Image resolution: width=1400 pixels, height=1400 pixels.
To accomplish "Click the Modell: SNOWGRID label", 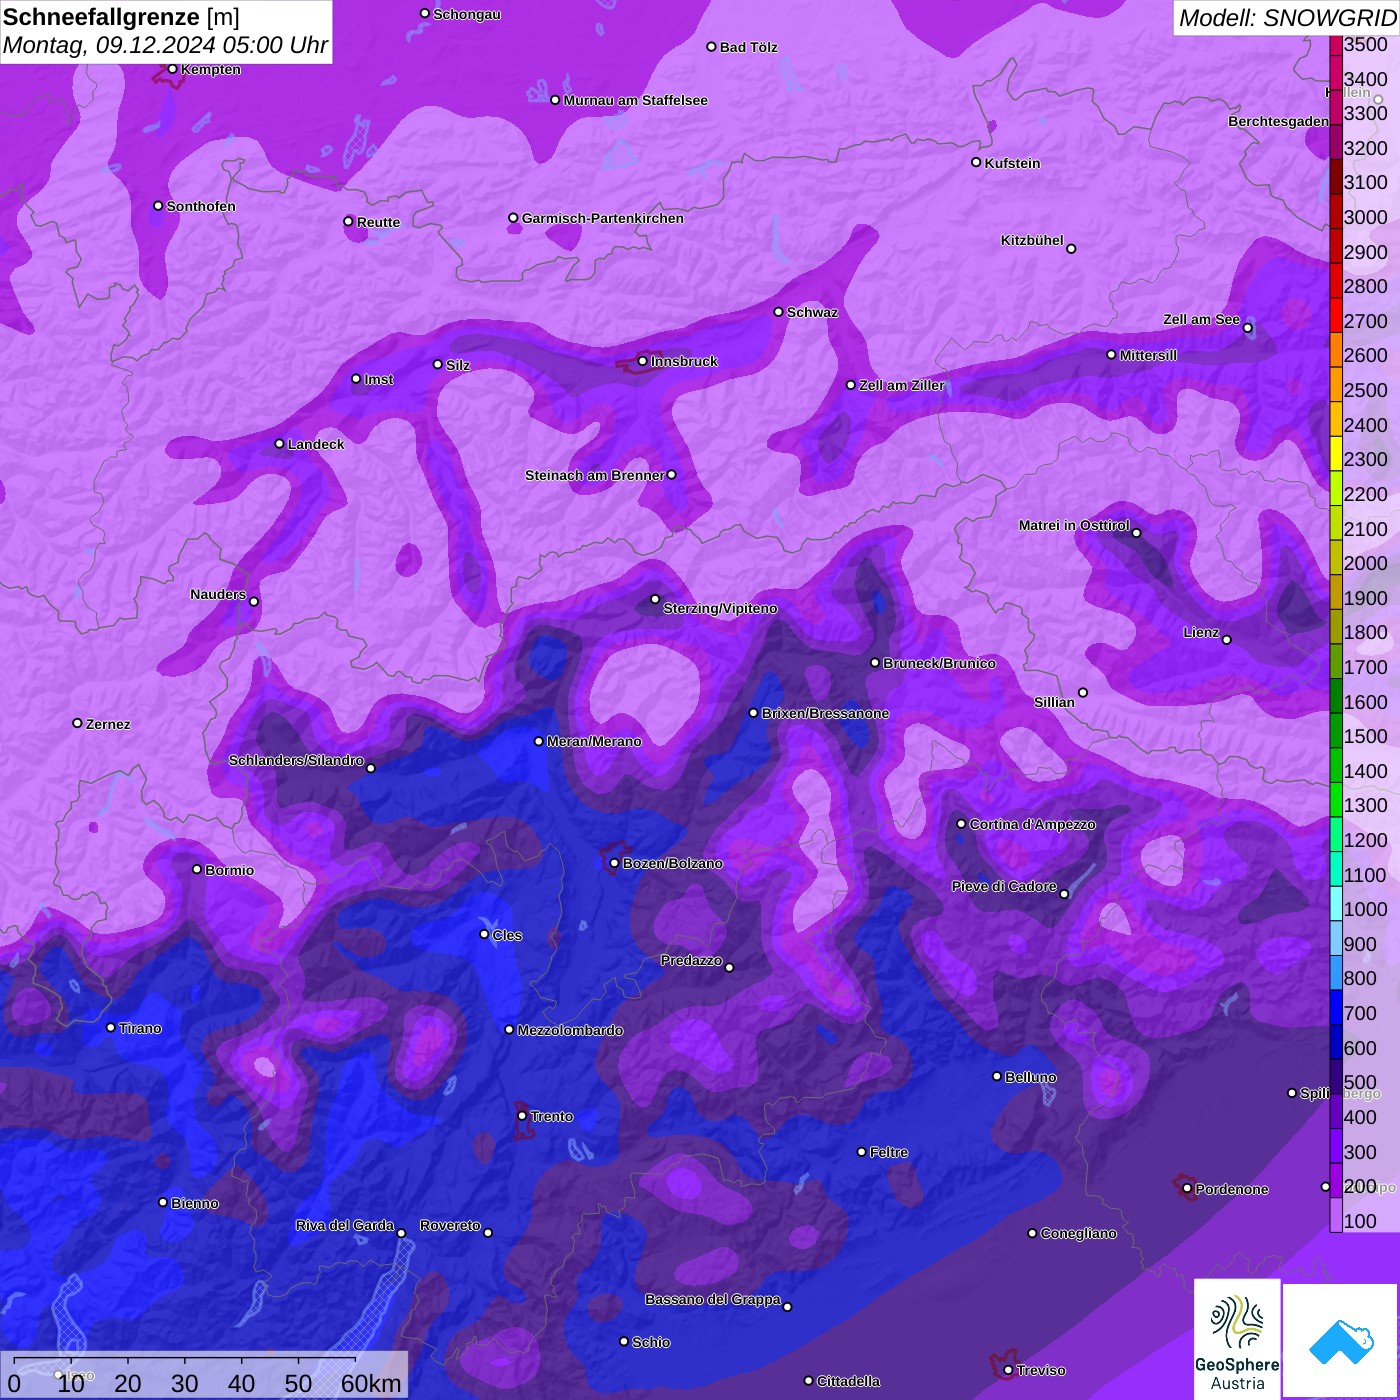I will tap(1287, 18).
